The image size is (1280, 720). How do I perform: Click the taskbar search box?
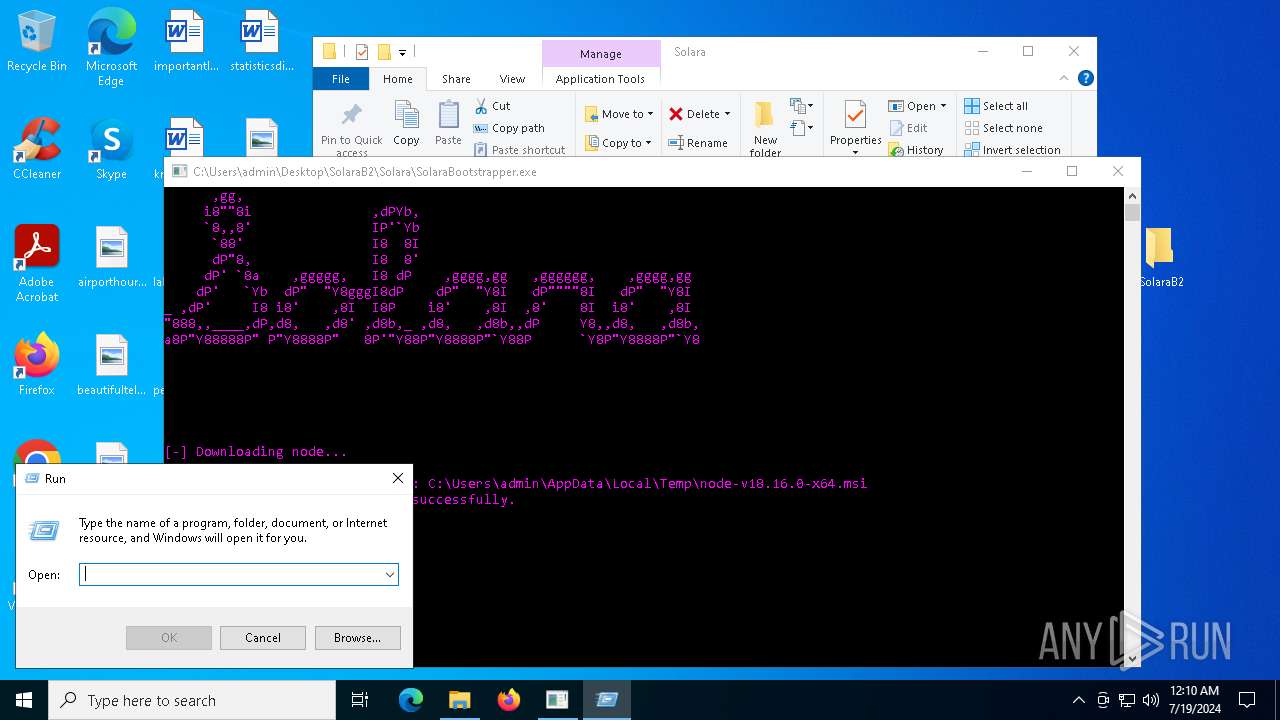click(x=192, y=700)
